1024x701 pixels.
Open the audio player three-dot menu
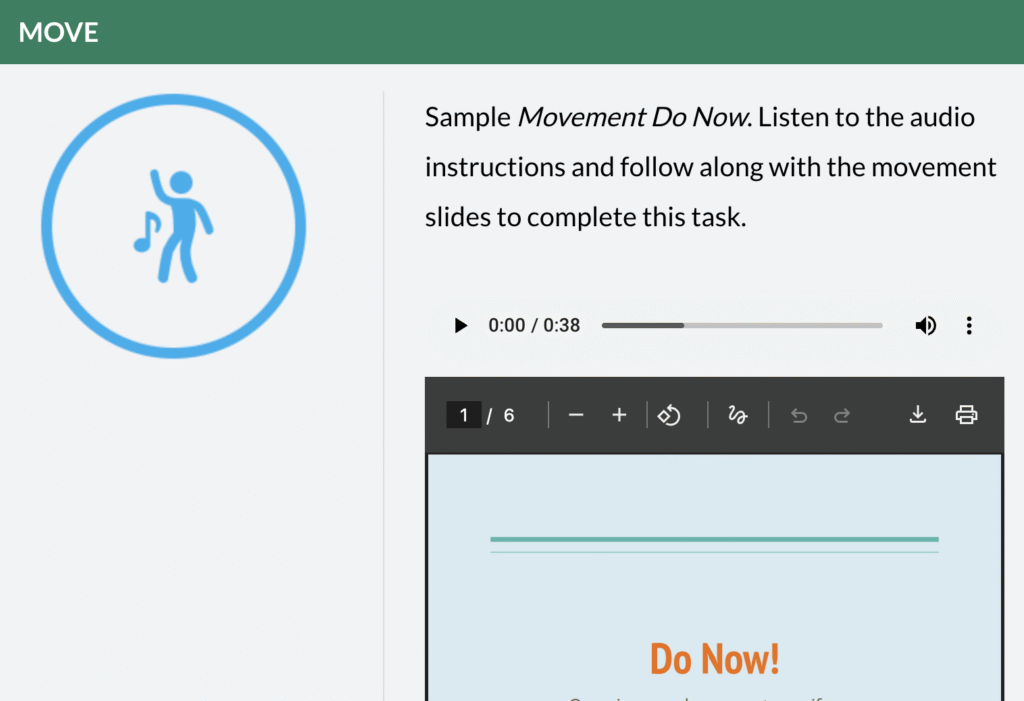[968, 326]
